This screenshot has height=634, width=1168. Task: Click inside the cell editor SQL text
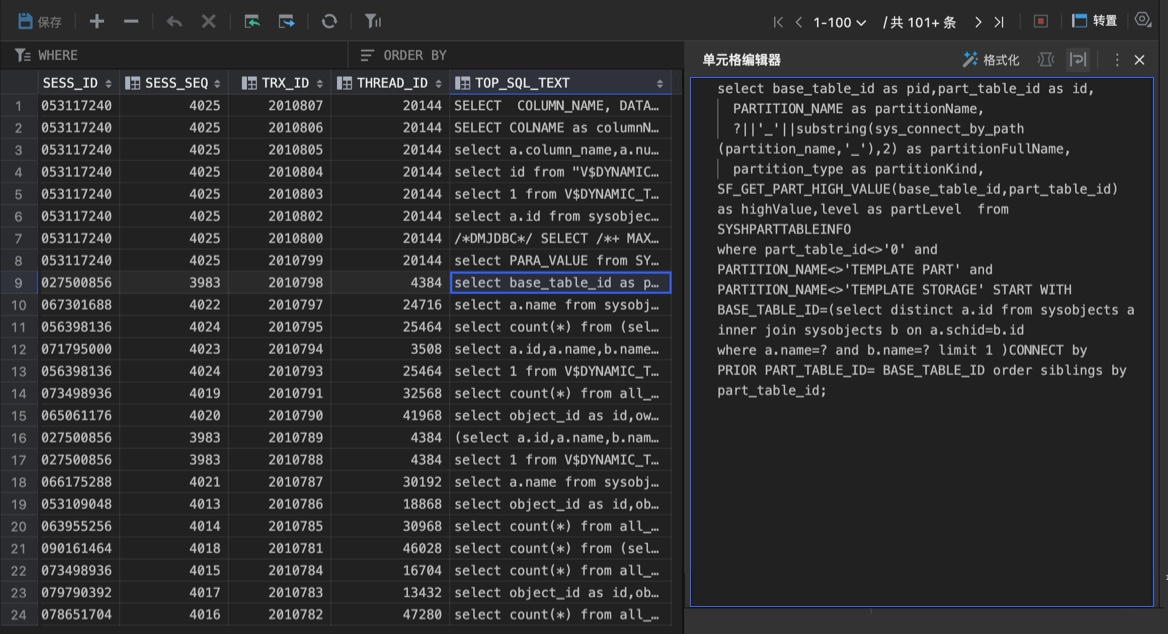pos(921,343)
